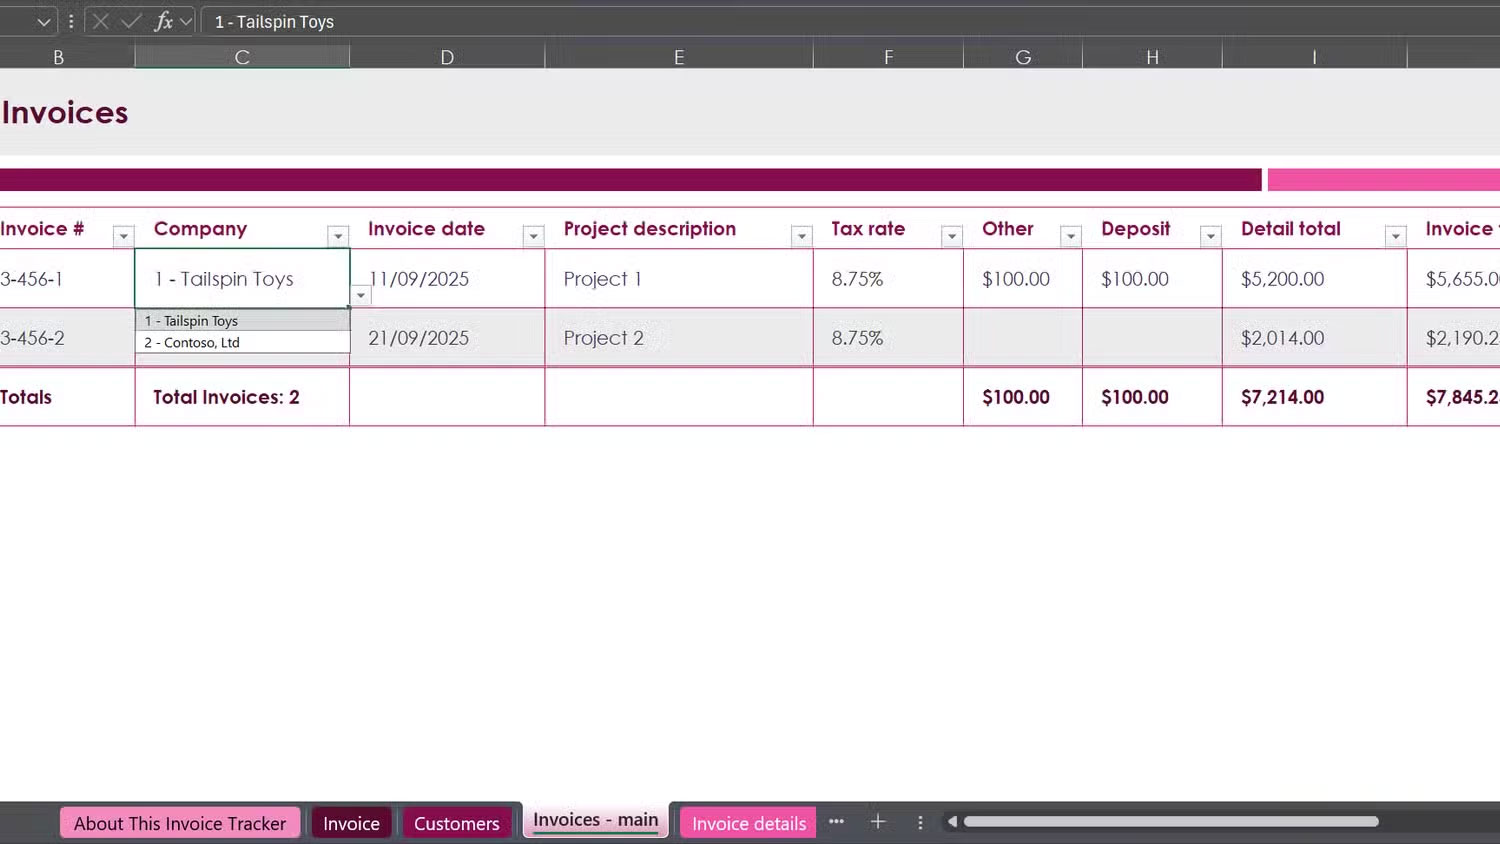The height and width of the screenshot is (844, 1500).
Task: Open the more sheet tabs ellipsis
Action: [x=836, y=822]
